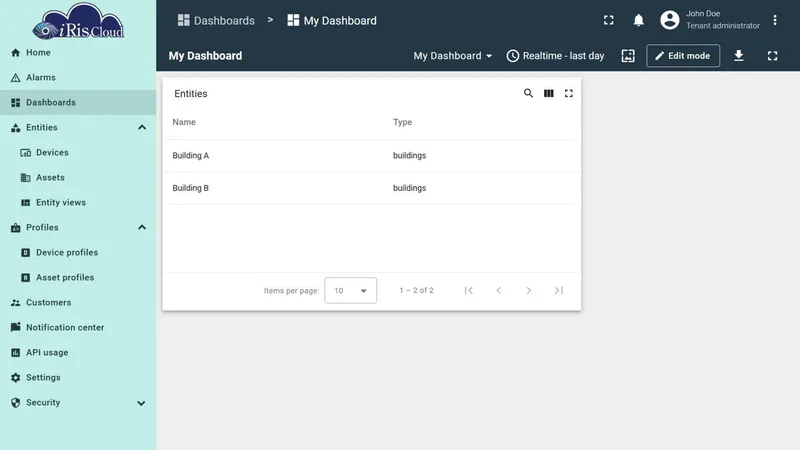
Task: Click the pagination text '1 – 2 of 2'
Action: (416, 290)
